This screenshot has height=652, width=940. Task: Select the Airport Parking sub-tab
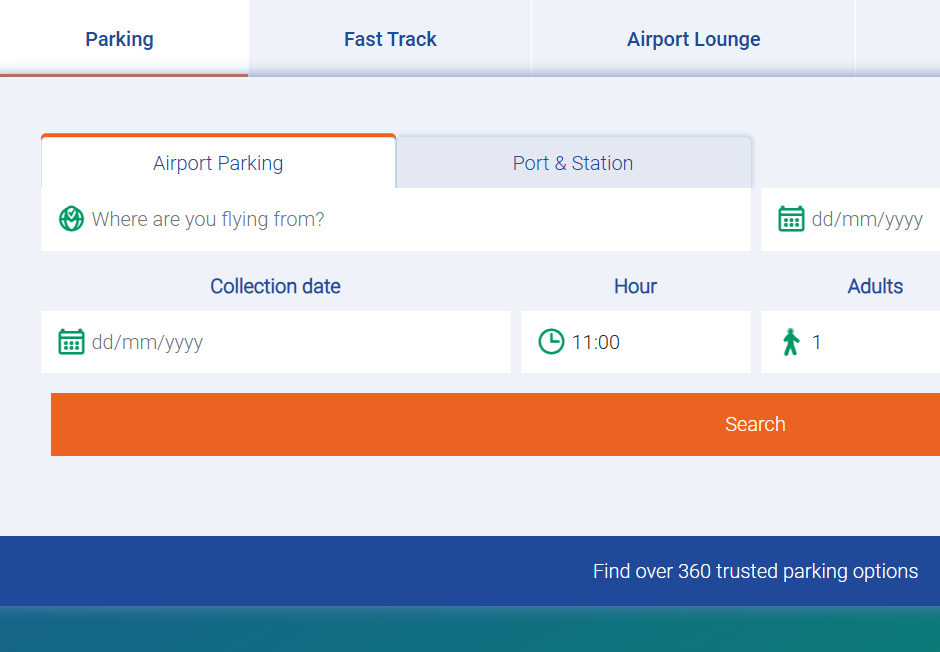pyautogui.click(x=218, y=163)
